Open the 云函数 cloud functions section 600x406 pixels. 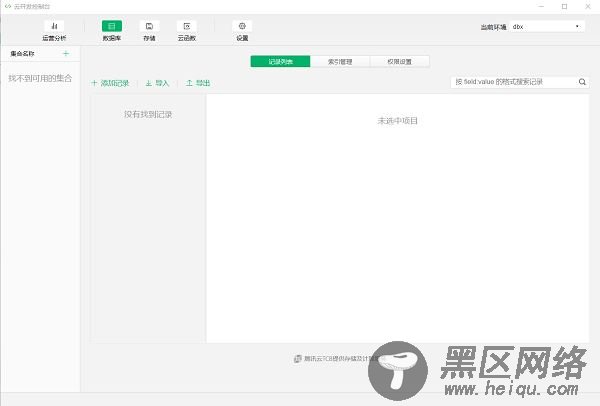(186, 27)
